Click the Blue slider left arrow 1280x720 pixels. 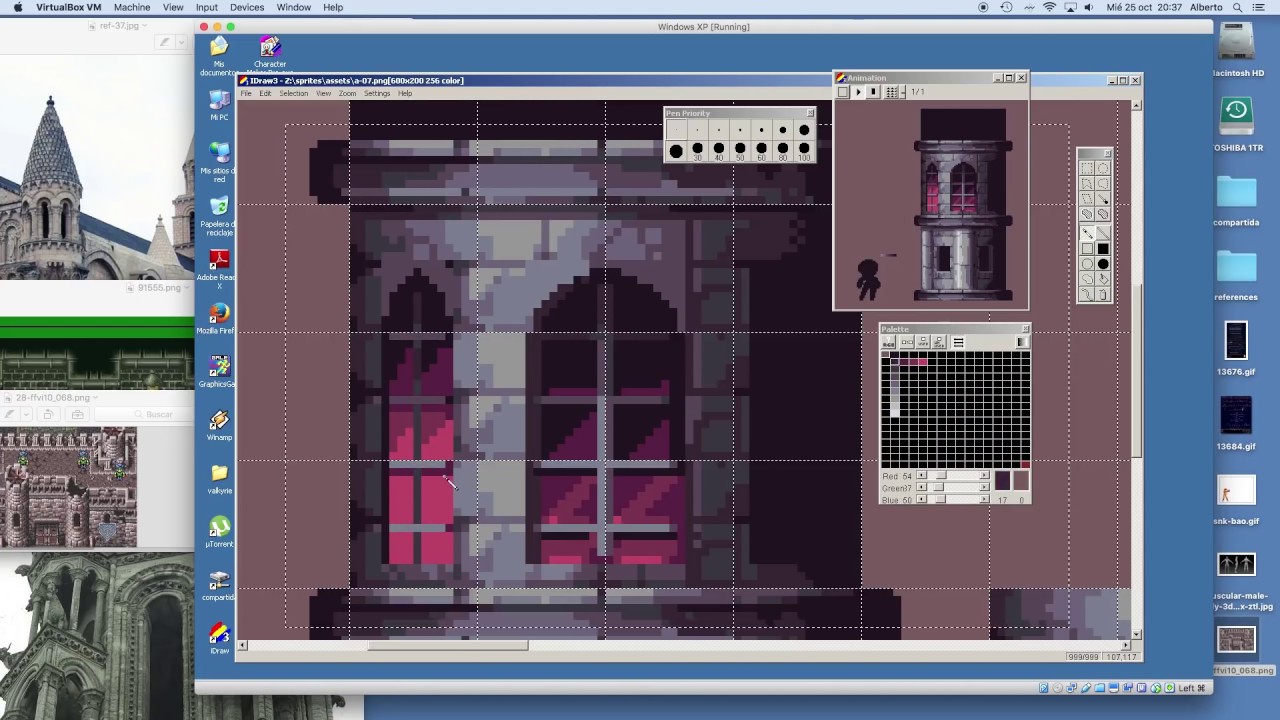(x=921, y=499)
